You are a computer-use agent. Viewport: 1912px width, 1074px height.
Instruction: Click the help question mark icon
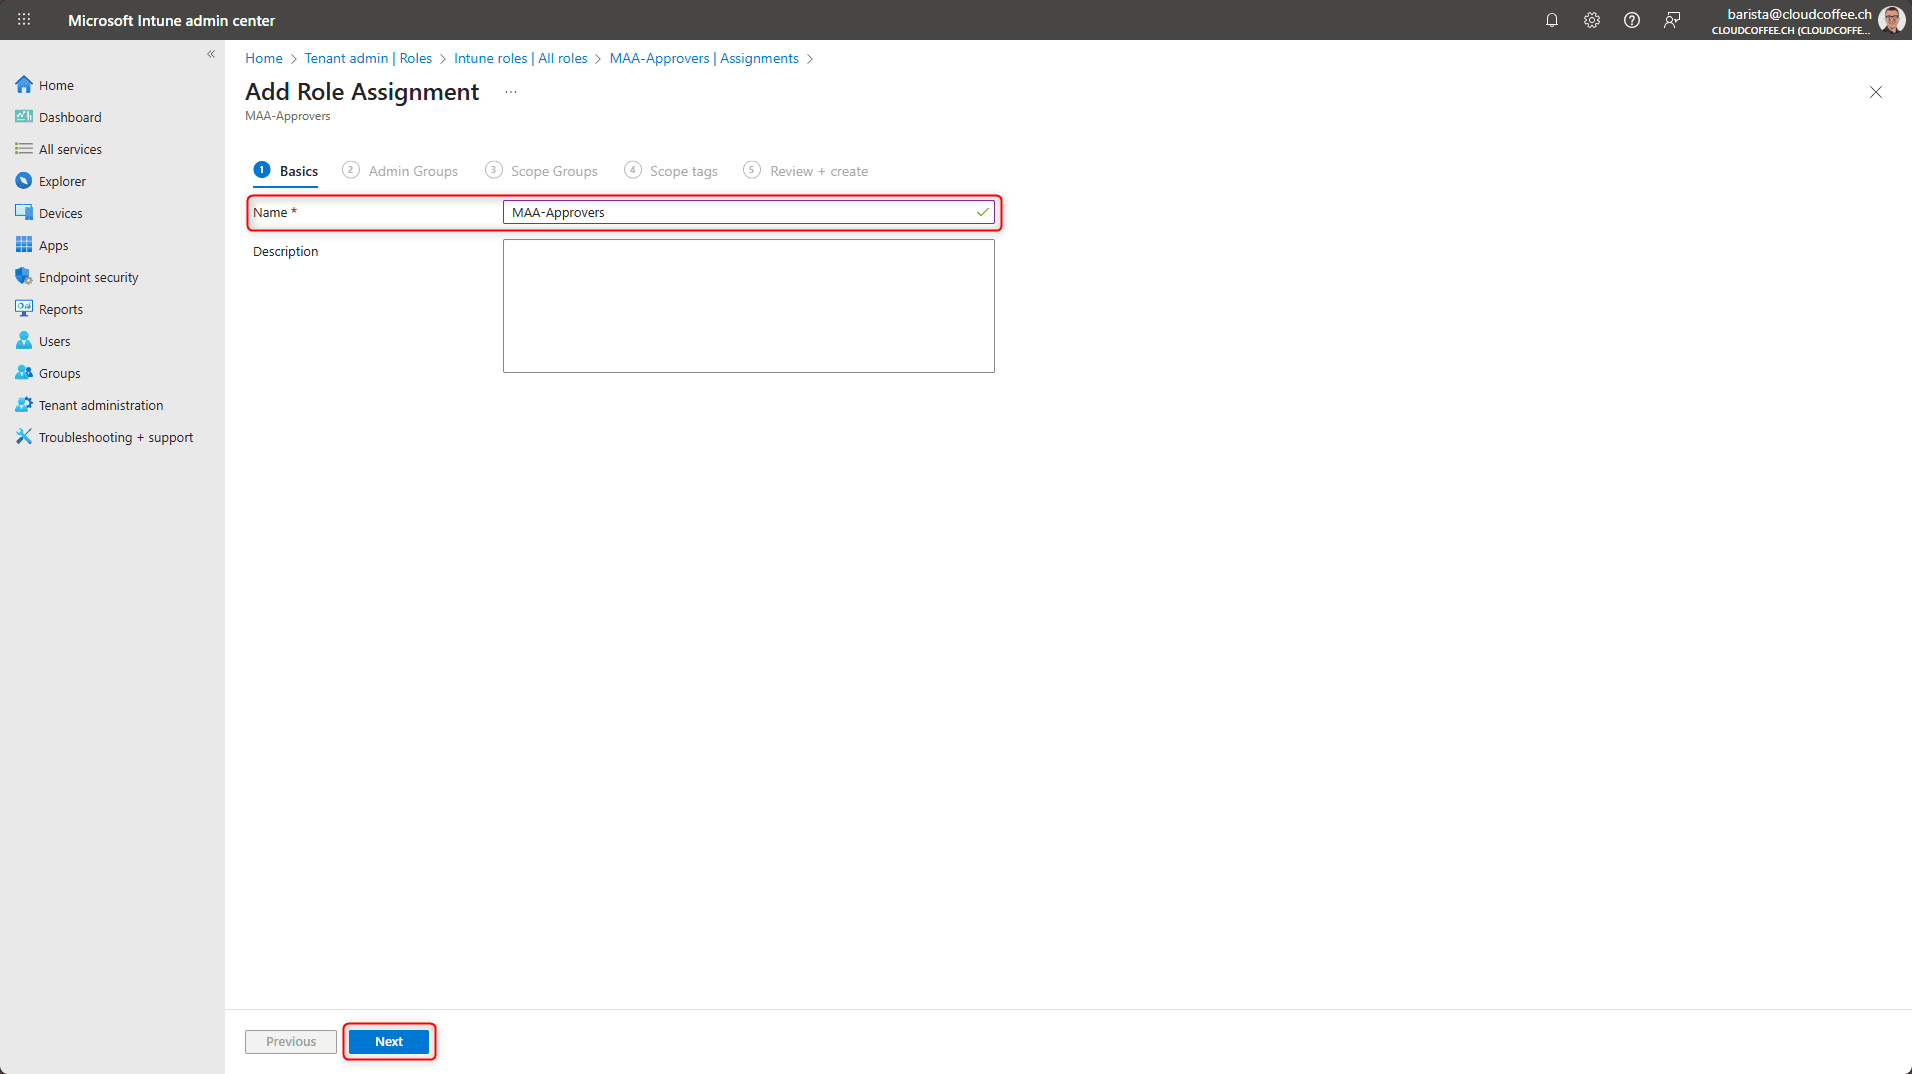coord(1632,20)
